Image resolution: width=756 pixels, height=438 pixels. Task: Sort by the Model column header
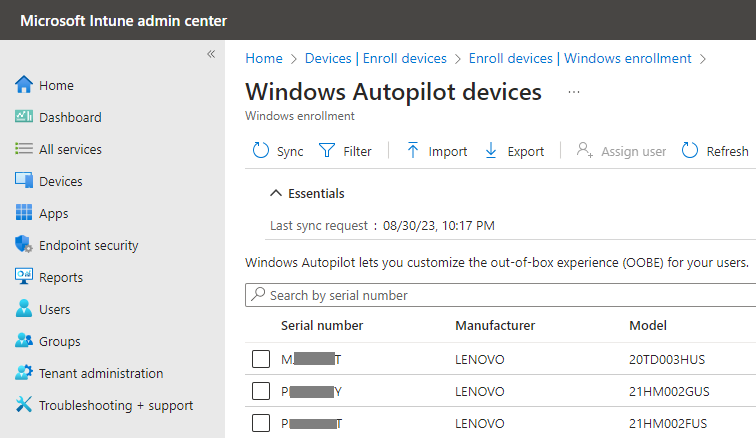point(648,326)
